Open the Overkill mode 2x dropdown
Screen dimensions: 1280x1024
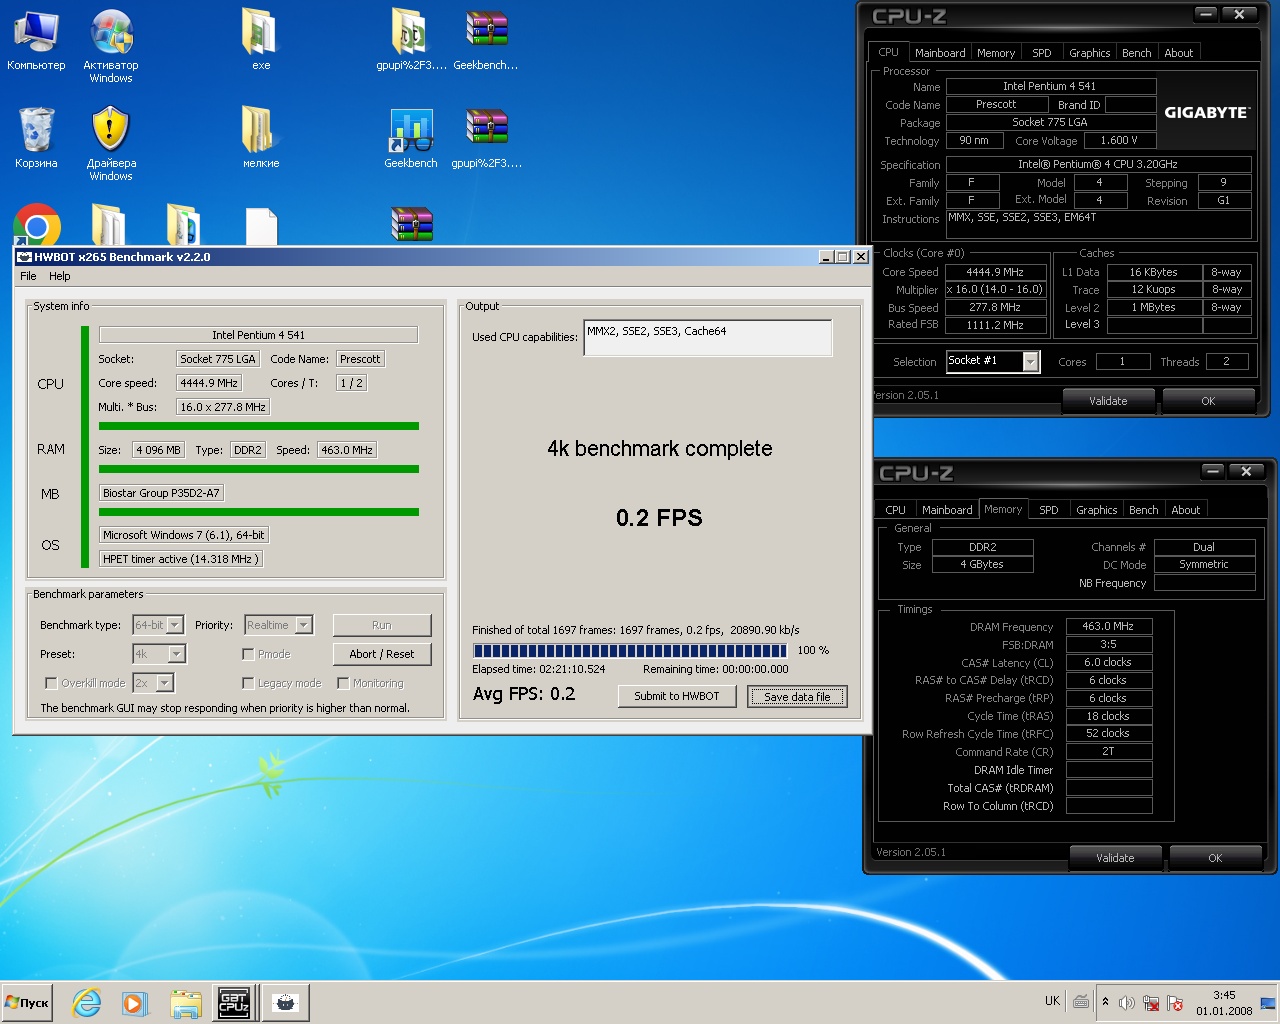165,683
